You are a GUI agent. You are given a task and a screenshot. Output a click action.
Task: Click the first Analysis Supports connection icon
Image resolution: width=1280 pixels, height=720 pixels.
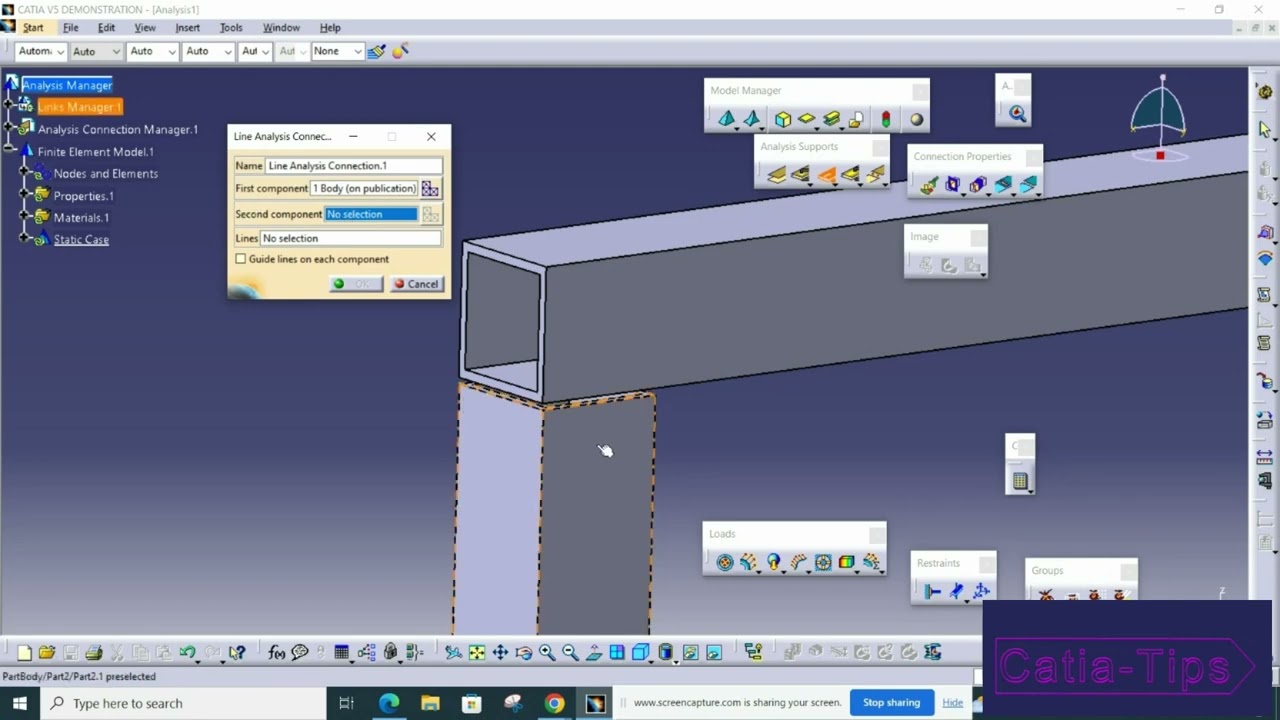pyautogui.click(x=776, y=175)
